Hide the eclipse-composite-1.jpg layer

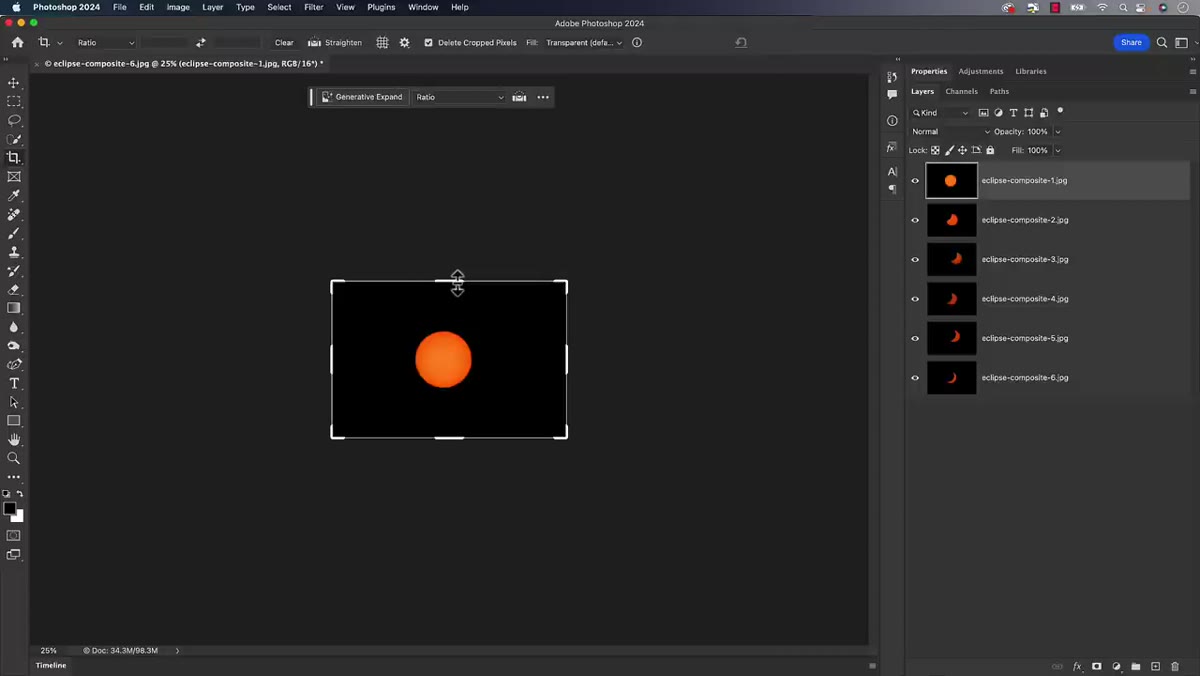915,181
